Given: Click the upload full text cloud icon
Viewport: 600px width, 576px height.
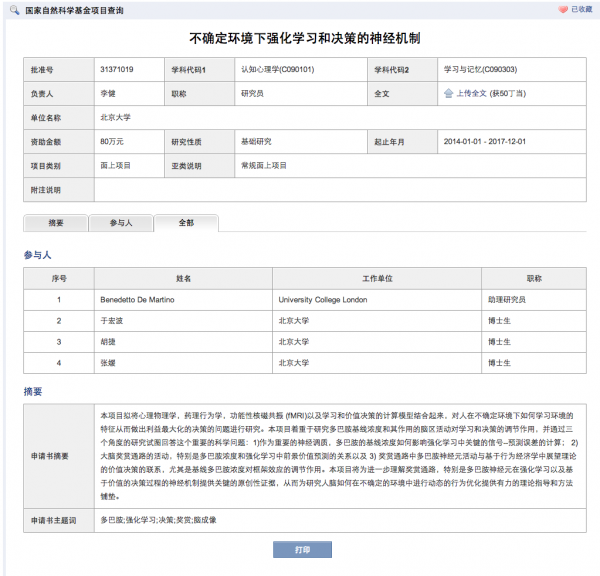Looking at the screenshot, I should pos(448,93).
